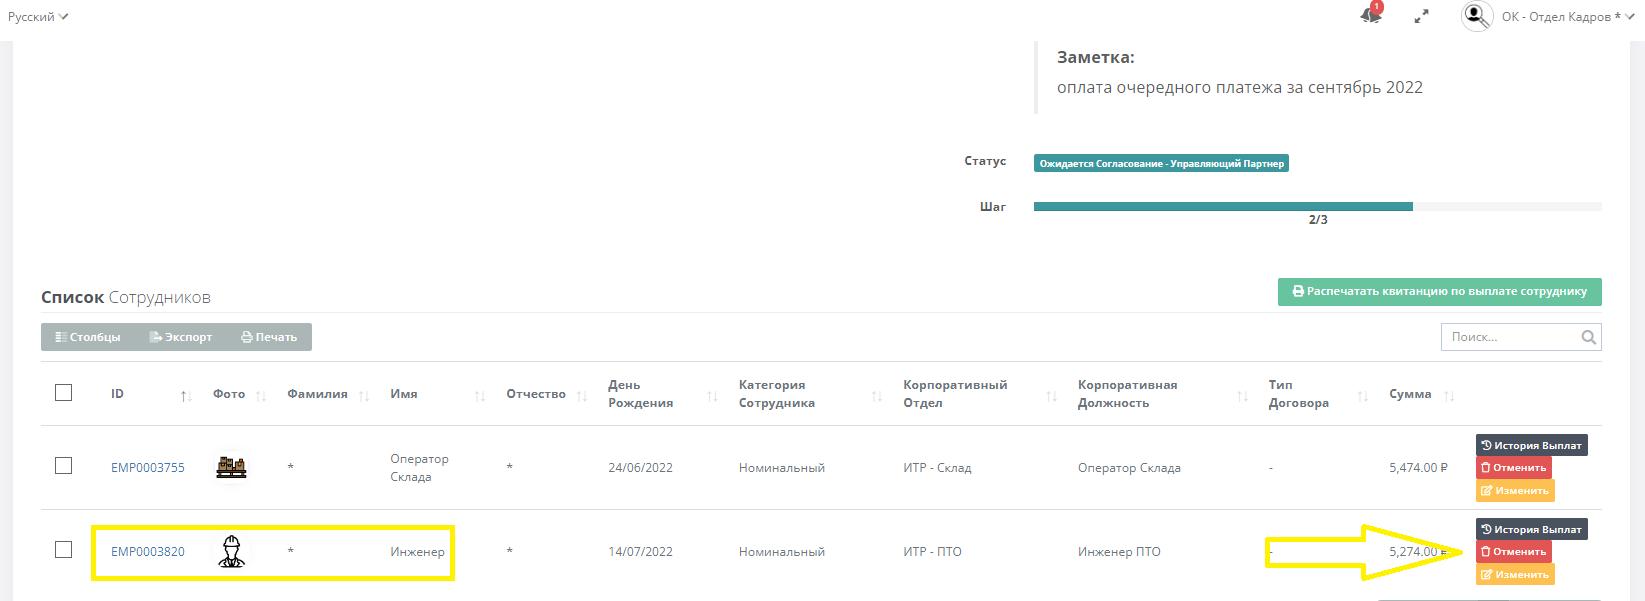Screen dimensions: 1645x601
Task: Sort by Тип Договора column arrow
Action: pos(1363,396)
